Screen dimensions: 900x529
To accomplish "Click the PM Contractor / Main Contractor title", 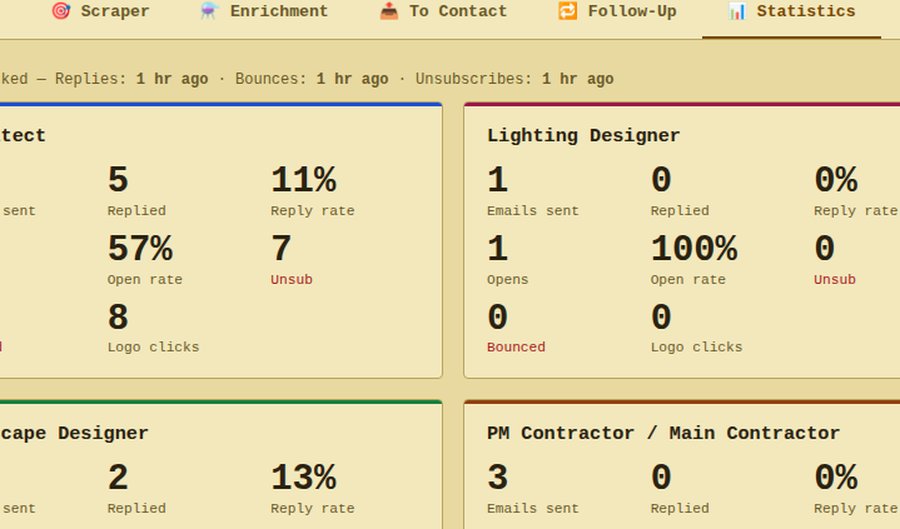I will click(663, 433).
